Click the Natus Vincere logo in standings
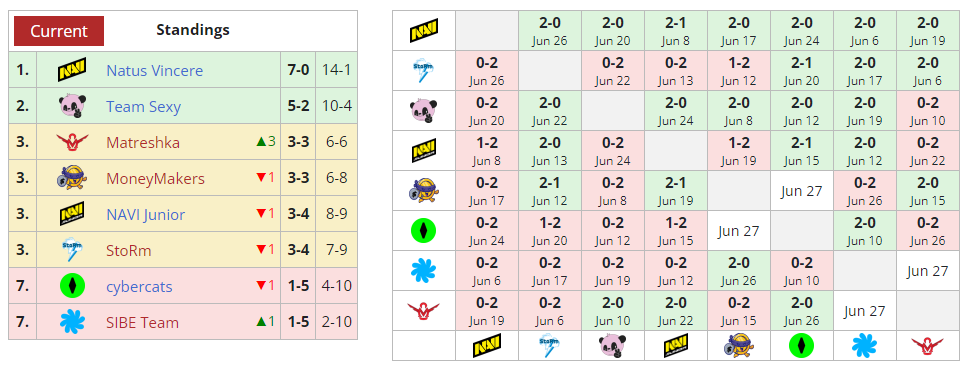 71,70
